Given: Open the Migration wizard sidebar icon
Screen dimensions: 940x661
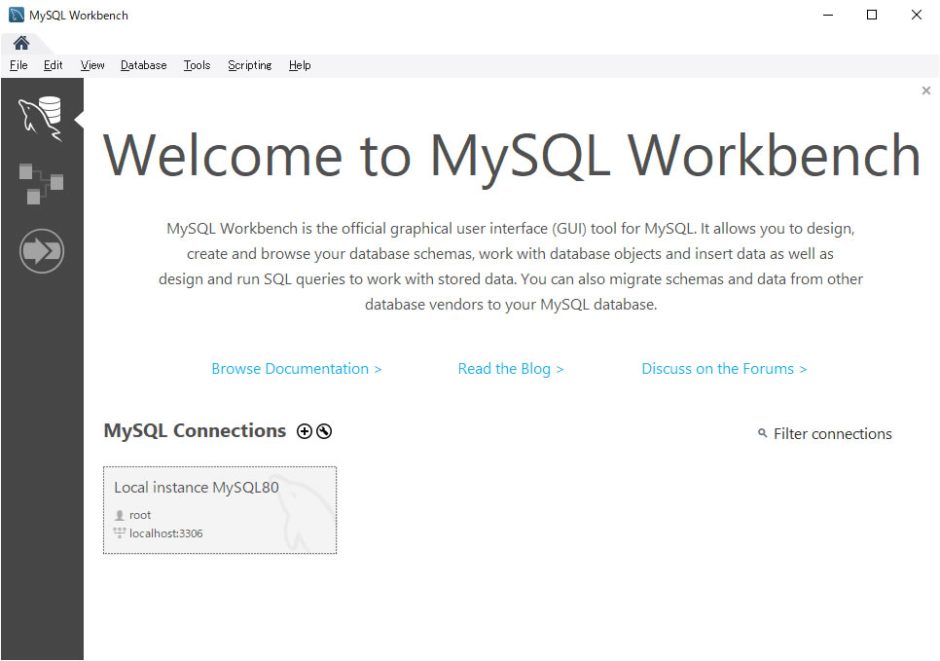Looking at the screenshot, I should [42, 251].
